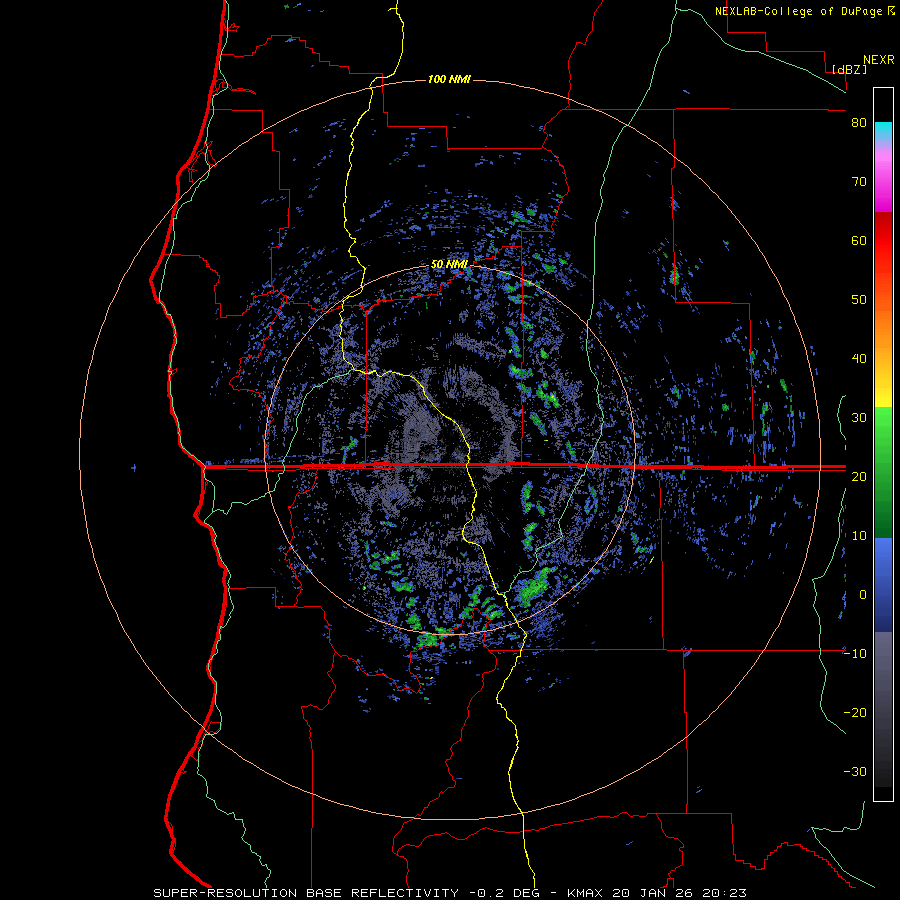
Task: Click the [dBZ] unit label
Action: (x=849, y=69)
